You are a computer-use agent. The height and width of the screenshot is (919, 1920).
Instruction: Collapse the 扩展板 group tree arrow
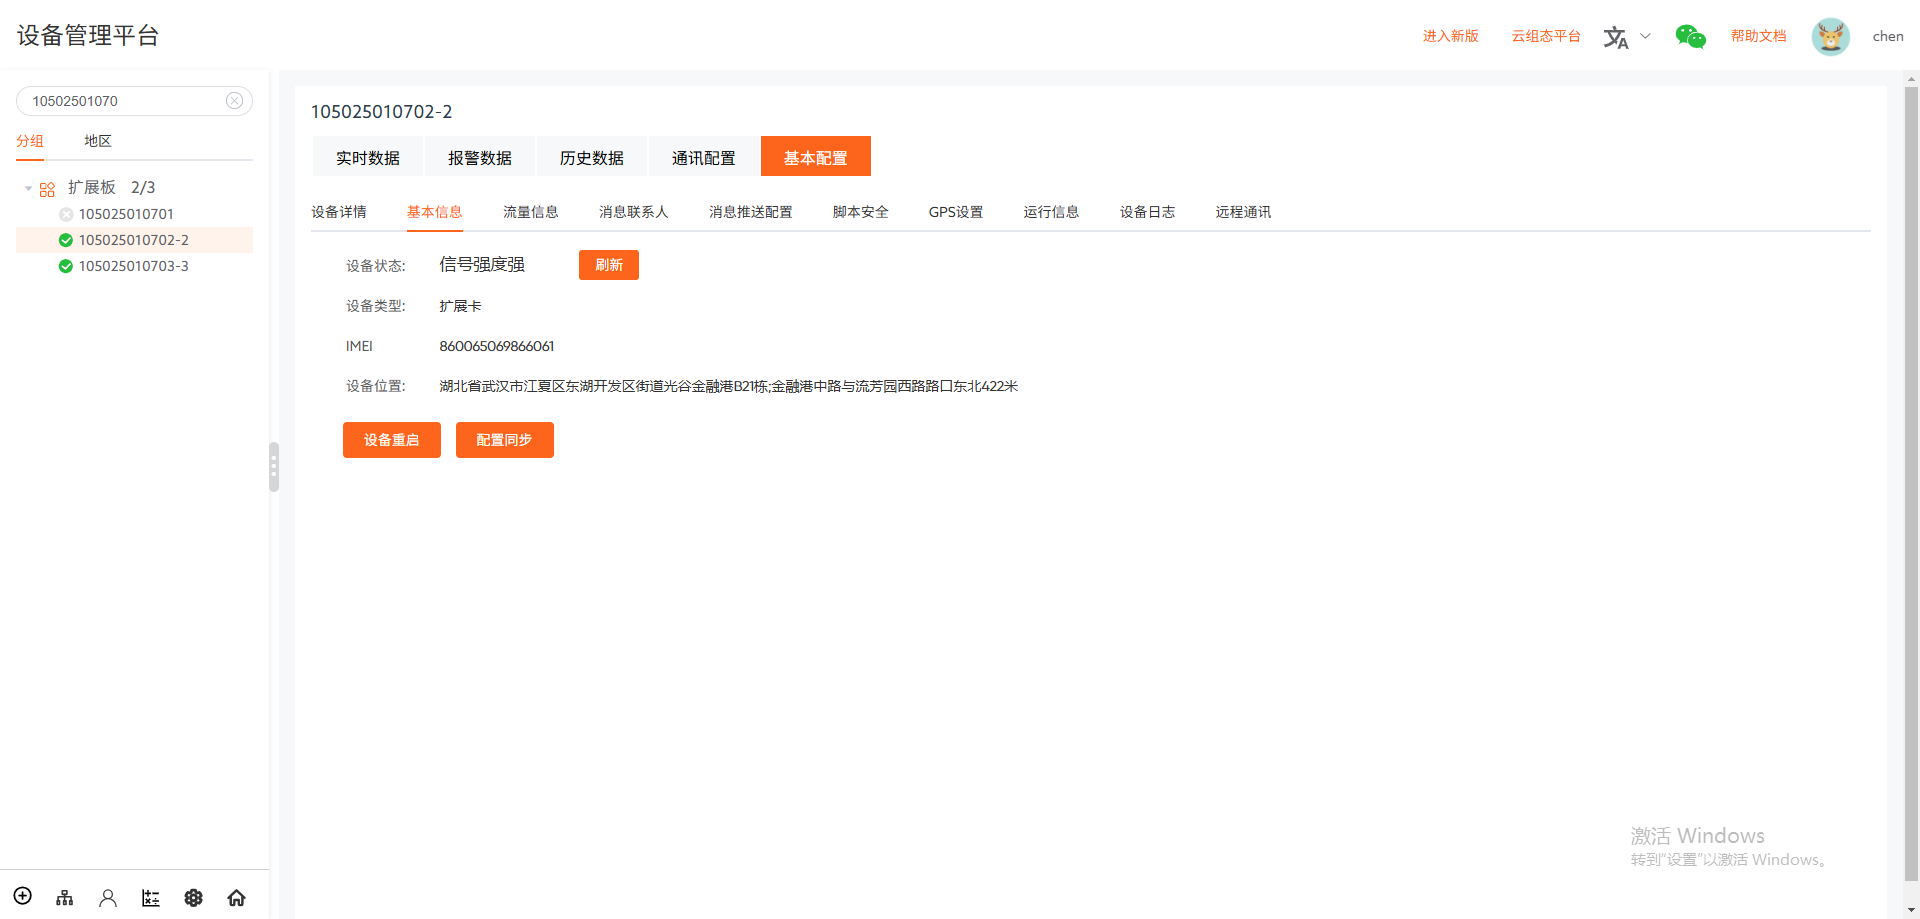[x=28, y=188]
